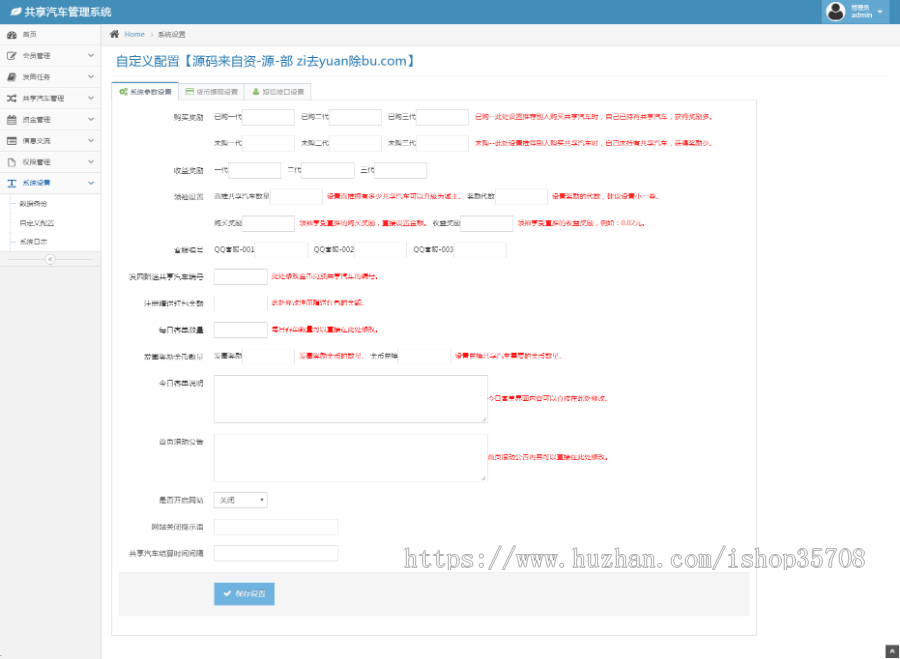This screenshot has width=900, height=659.
Task: Expand the 会员管理 sidebar menu chevron
Action: tap(92, 56)
